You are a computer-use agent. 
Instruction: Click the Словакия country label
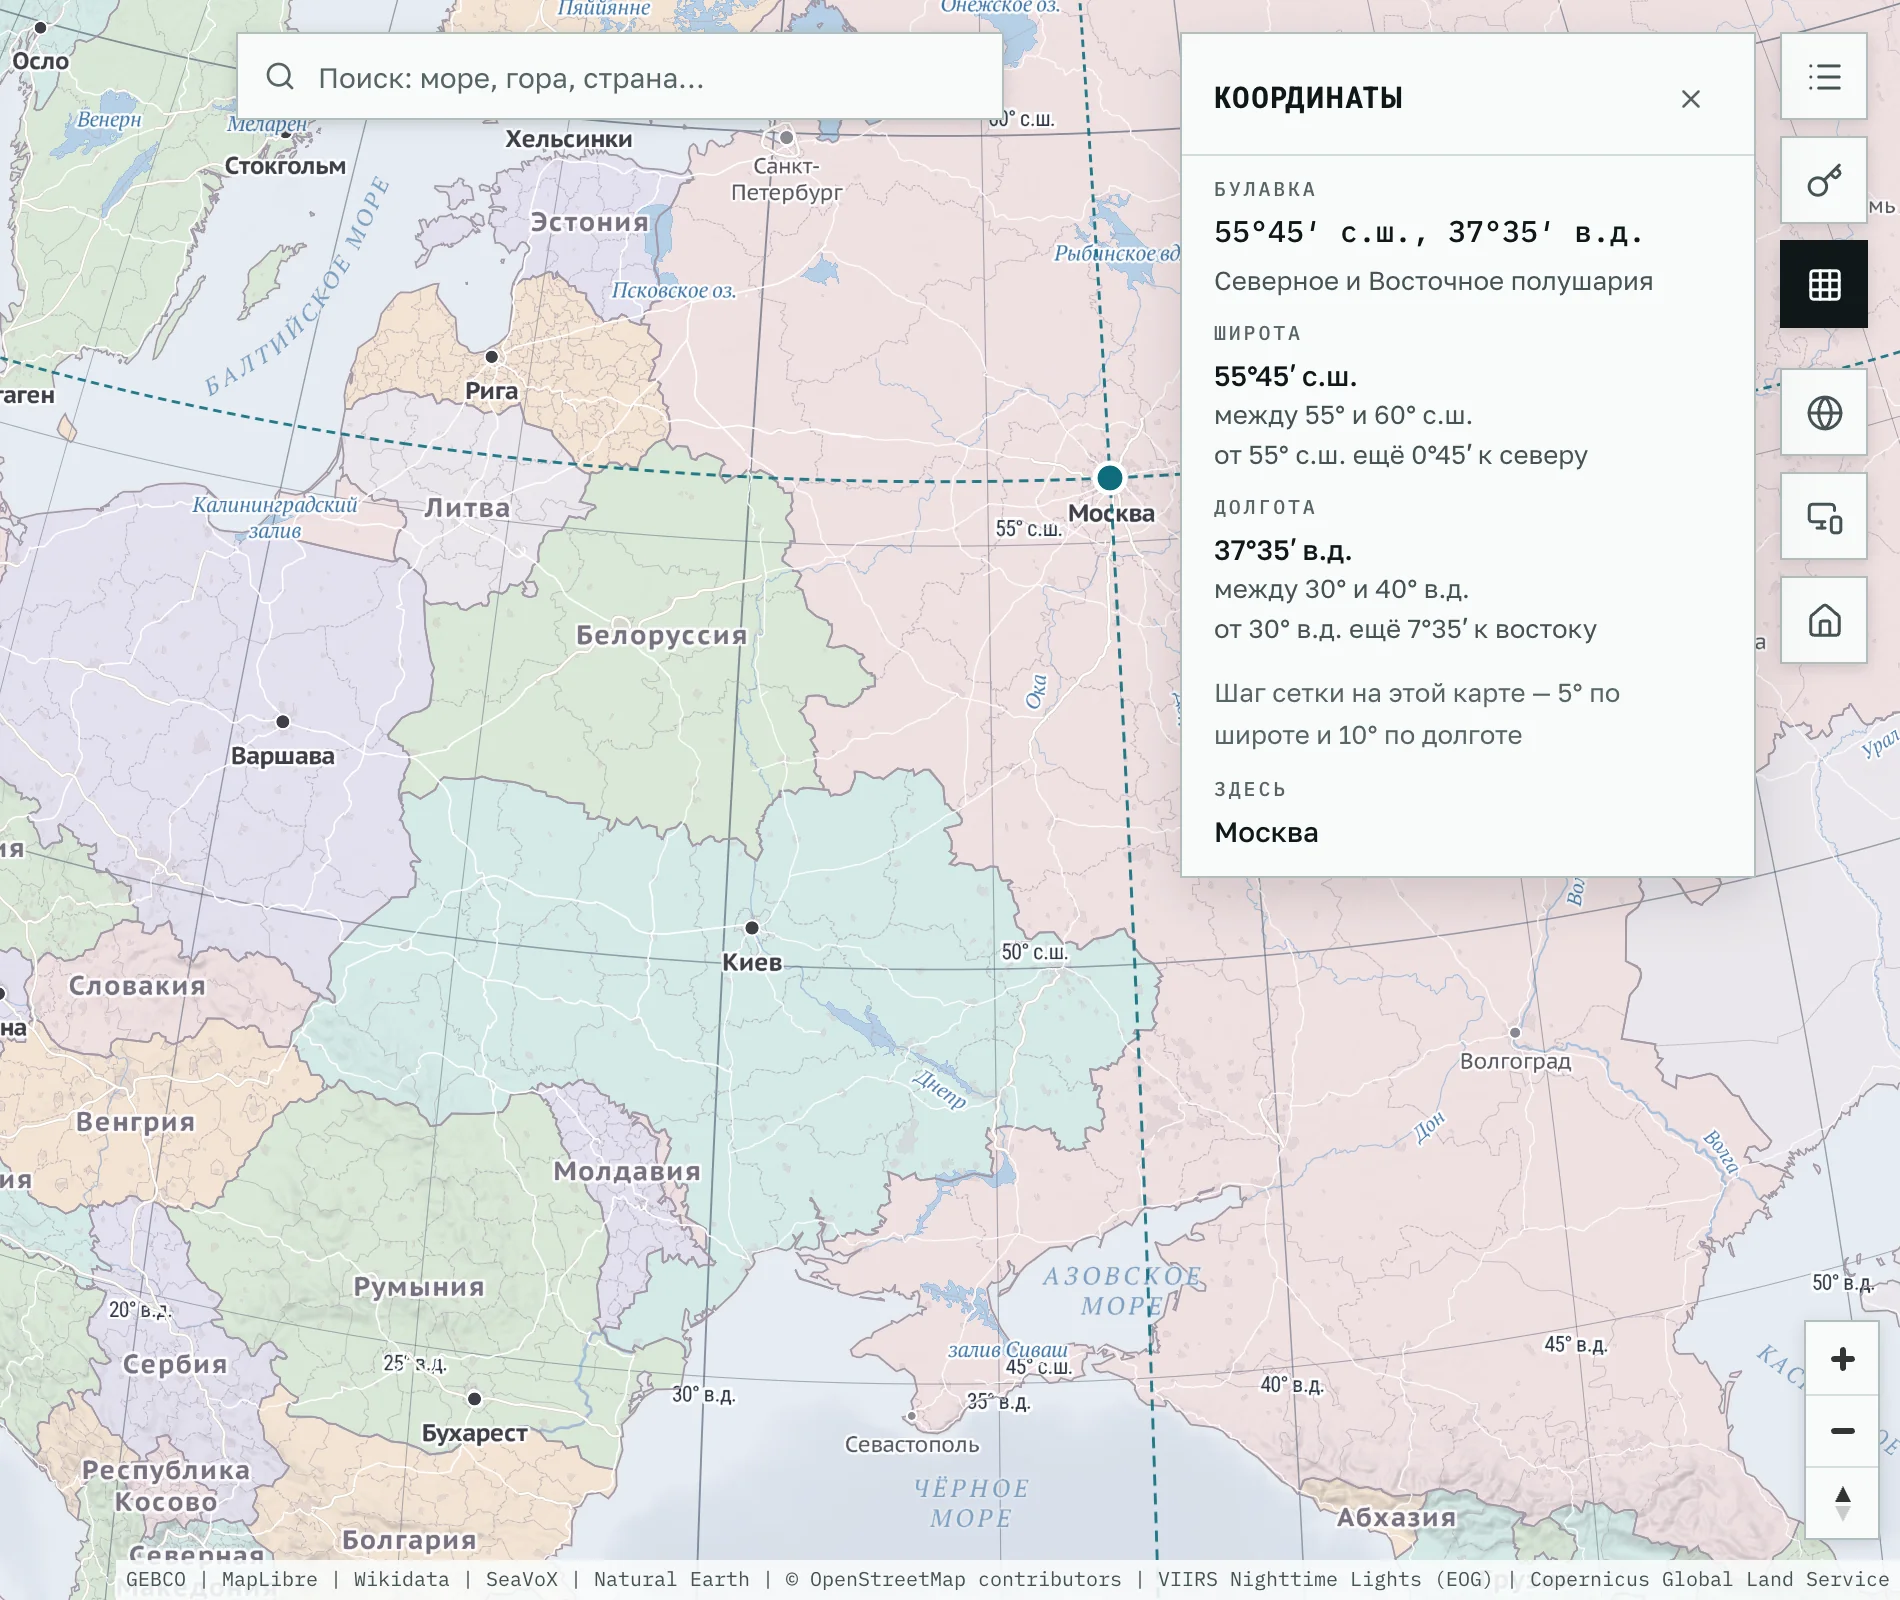pos(137,986)
